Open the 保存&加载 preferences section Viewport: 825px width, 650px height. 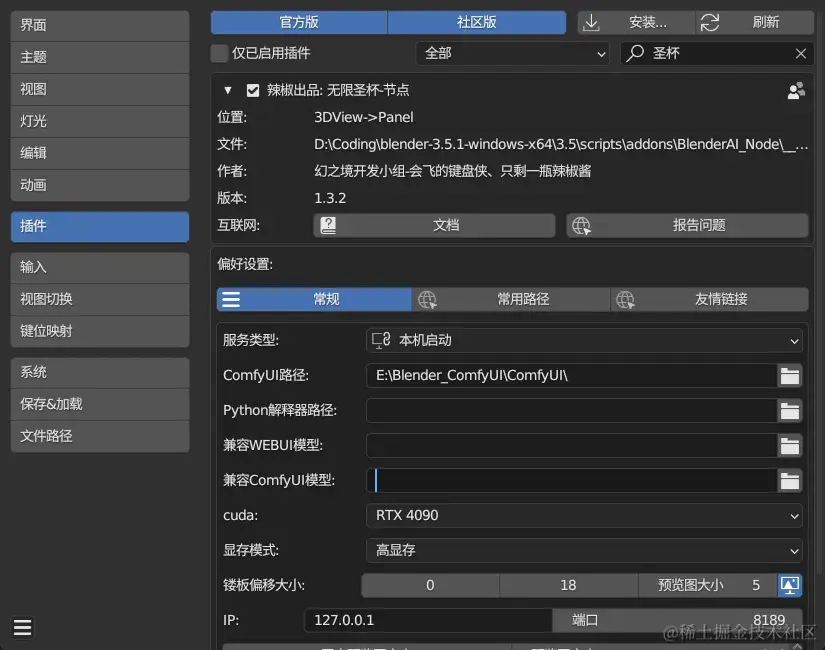tap(100, 404)
